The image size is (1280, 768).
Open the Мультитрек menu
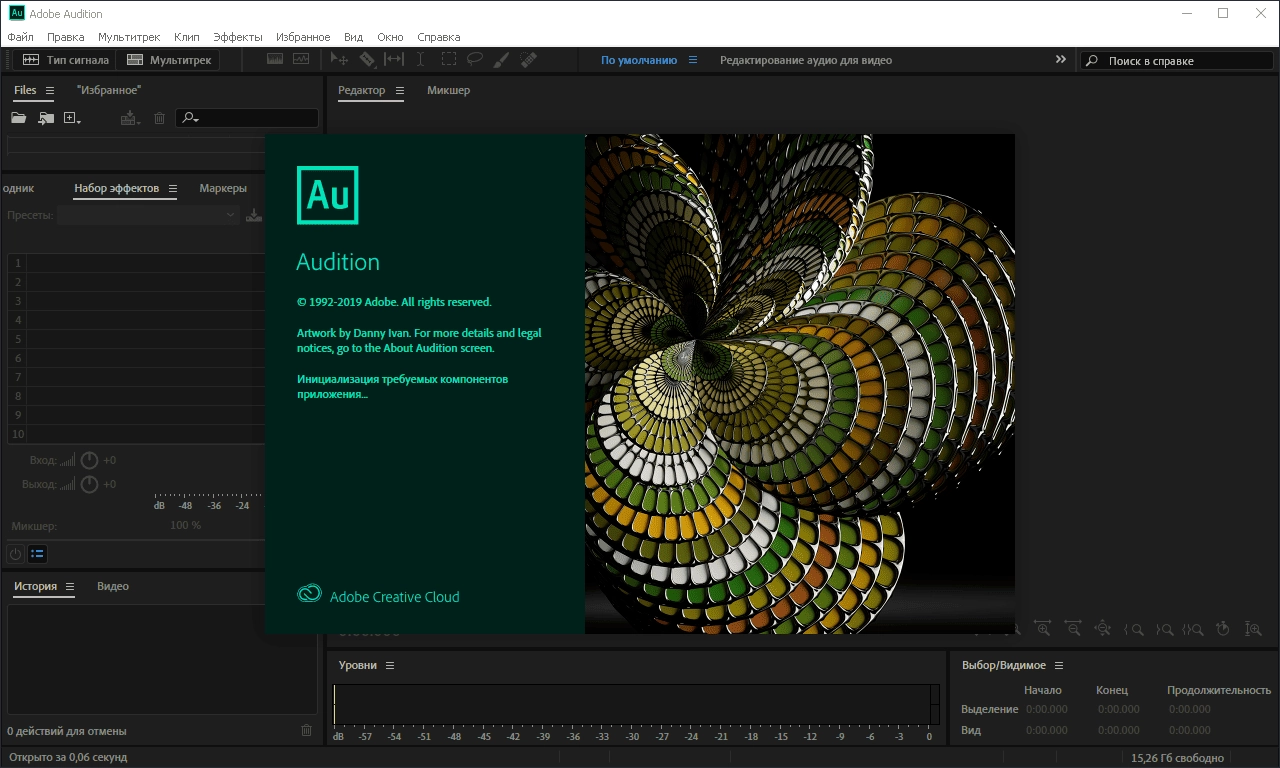tap(129, 37)
